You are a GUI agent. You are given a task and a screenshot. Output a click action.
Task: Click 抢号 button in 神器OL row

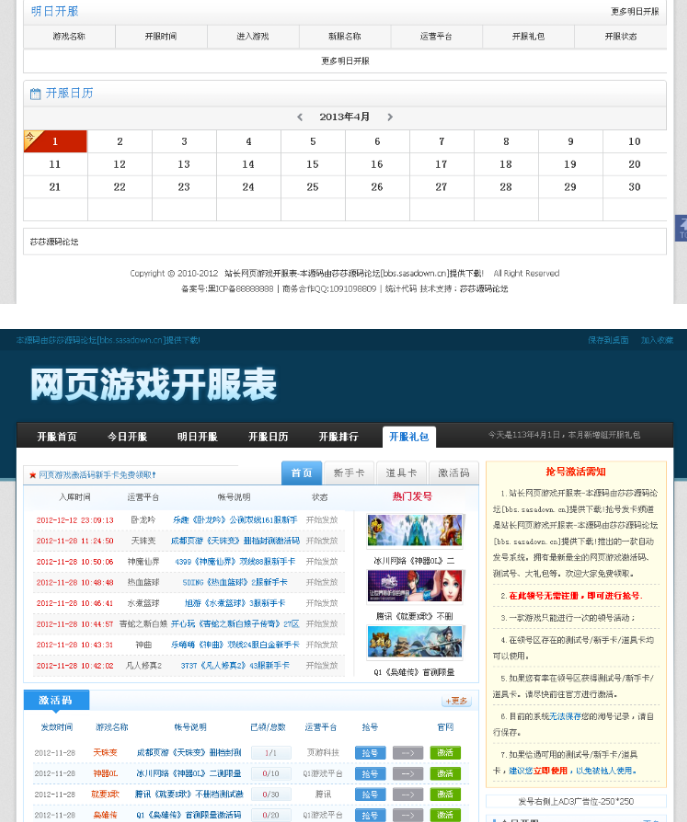pos(370,774)
